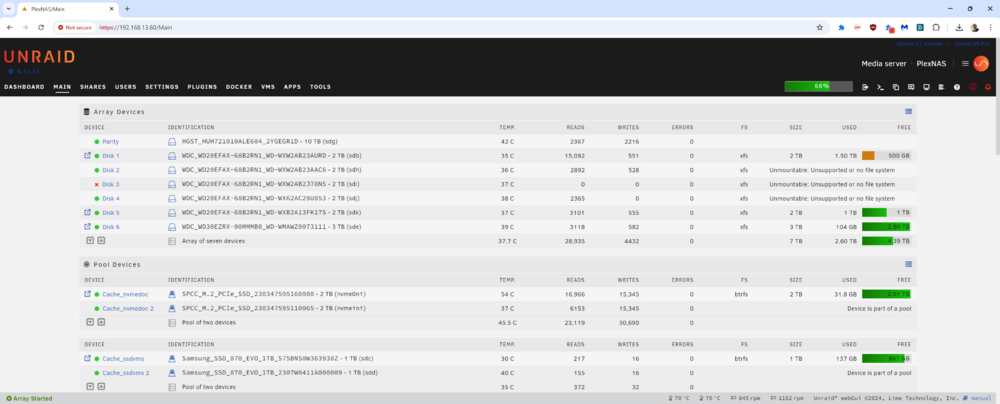Open Cache_ssdvms 2 device link
Screen dimensions: 1000x404
(x=126, y=373)
